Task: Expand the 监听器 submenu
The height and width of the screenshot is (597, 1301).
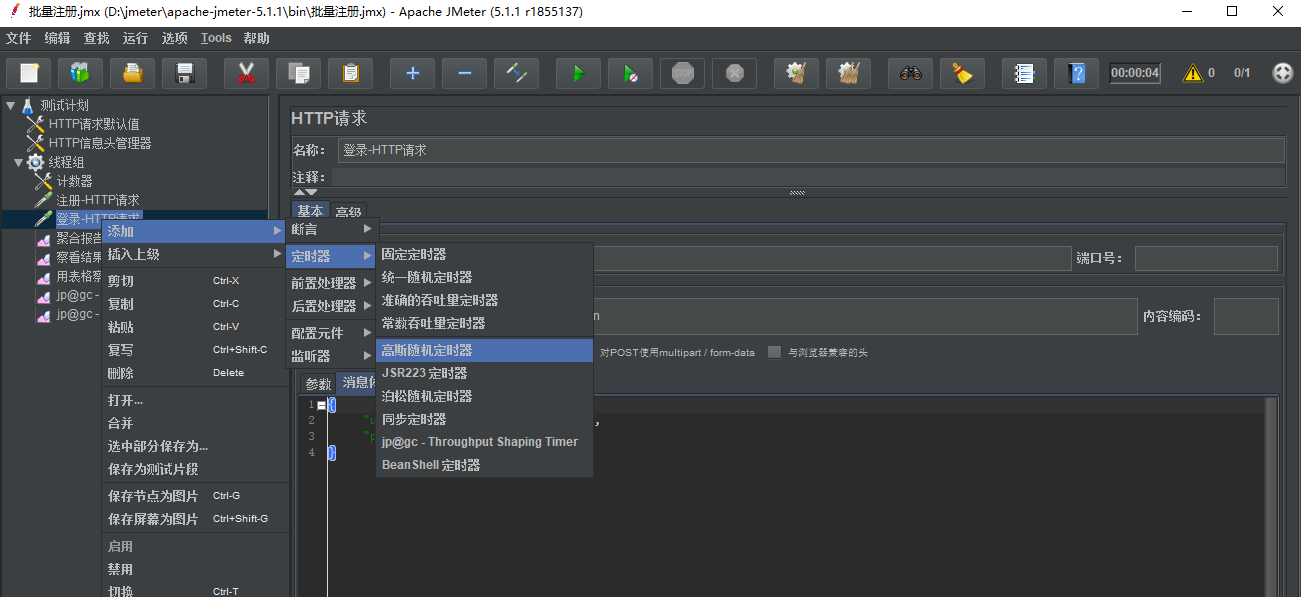Action: (x=332, y=356)
